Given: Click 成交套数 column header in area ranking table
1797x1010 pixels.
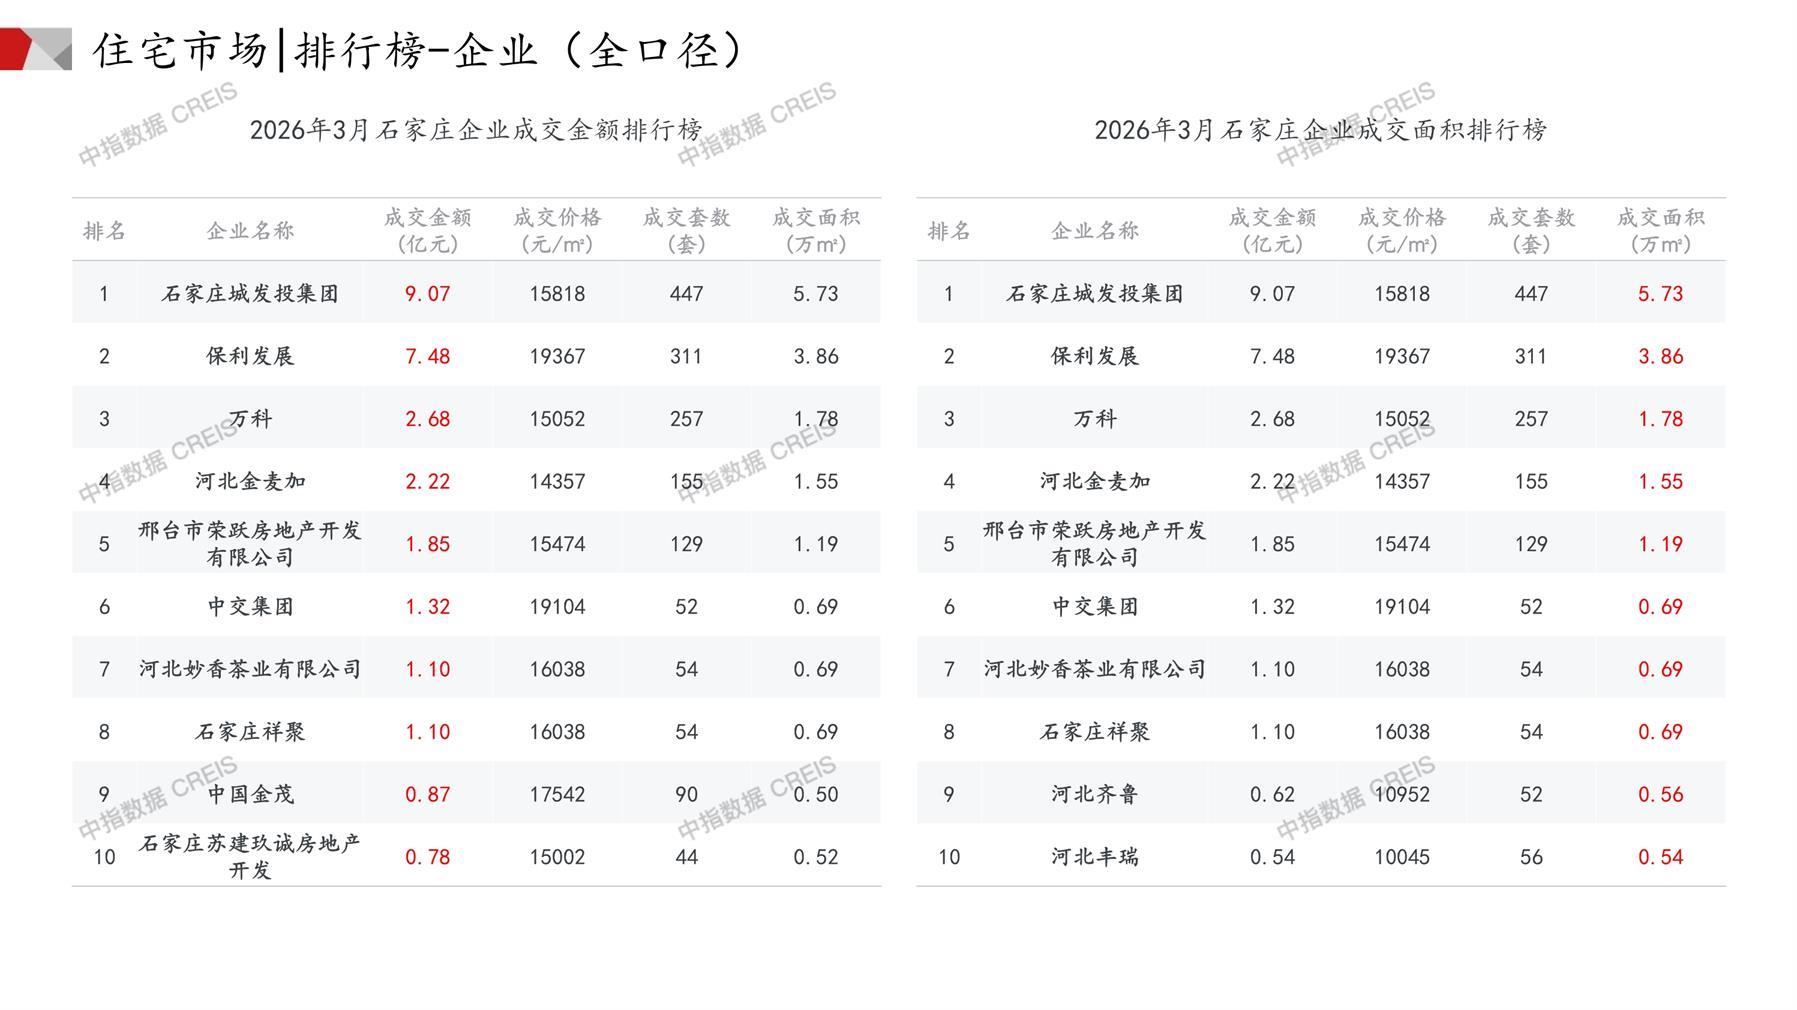Looking at the screenshot, I should coord(1531,230).
